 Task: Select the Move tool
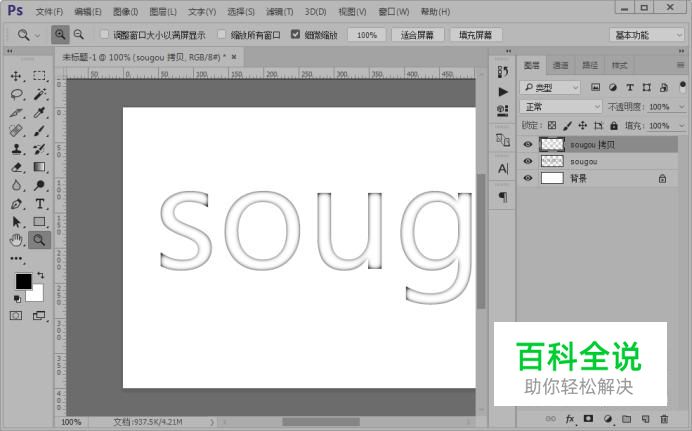click(16, 76)
